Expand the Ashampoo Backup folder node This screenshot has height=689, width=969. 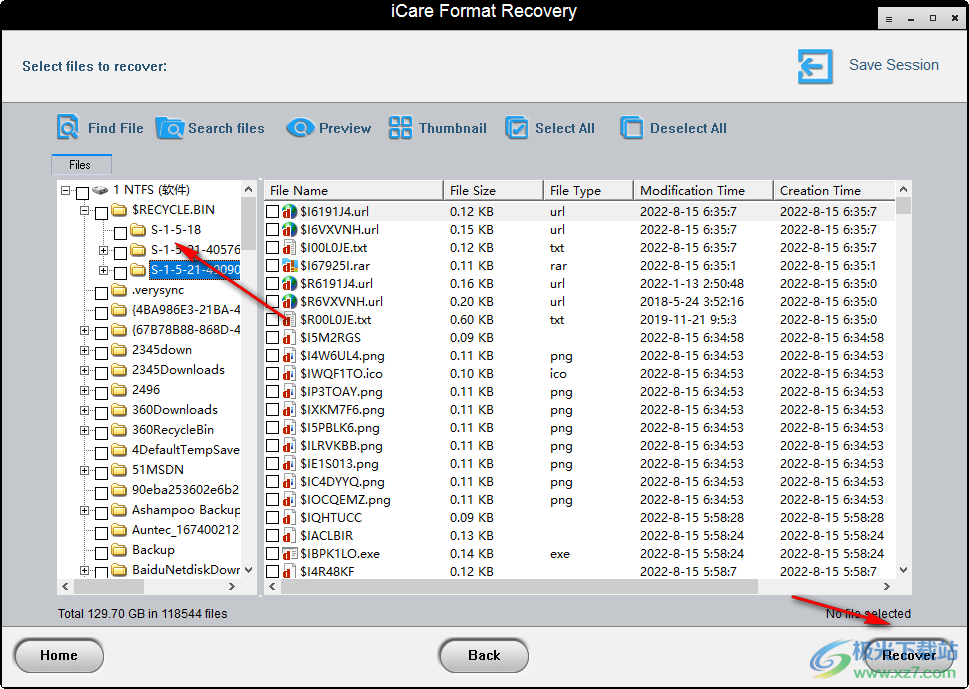coord(85,510)
